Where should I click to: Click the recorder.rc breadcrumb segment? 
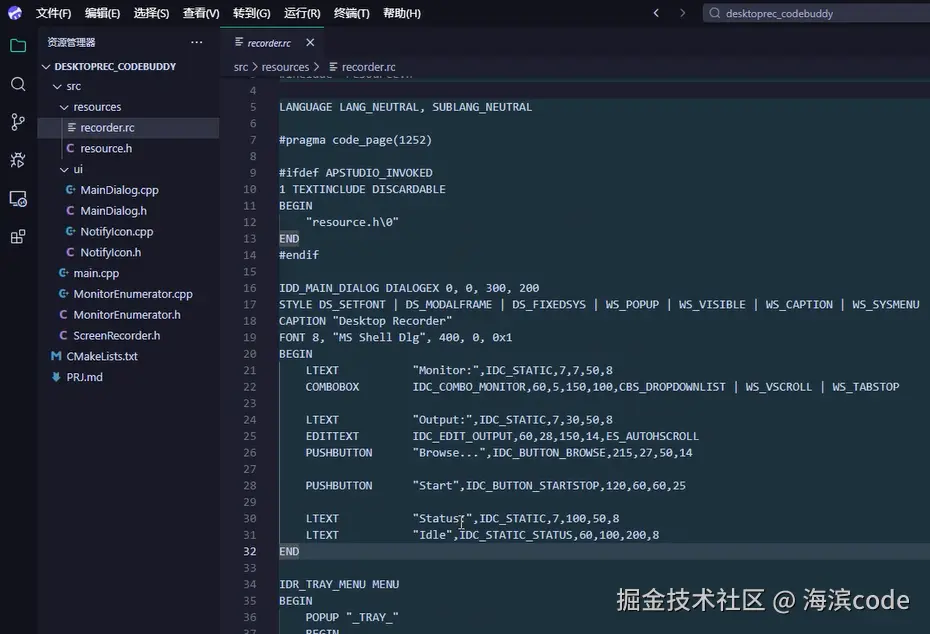pyautogui.click(x=362, y=67)
